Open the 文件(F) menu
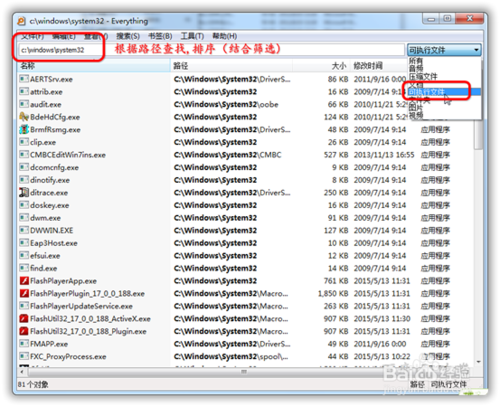Image resolution: width=500 pixels, height=407 pixels. [x=32, y=36]
